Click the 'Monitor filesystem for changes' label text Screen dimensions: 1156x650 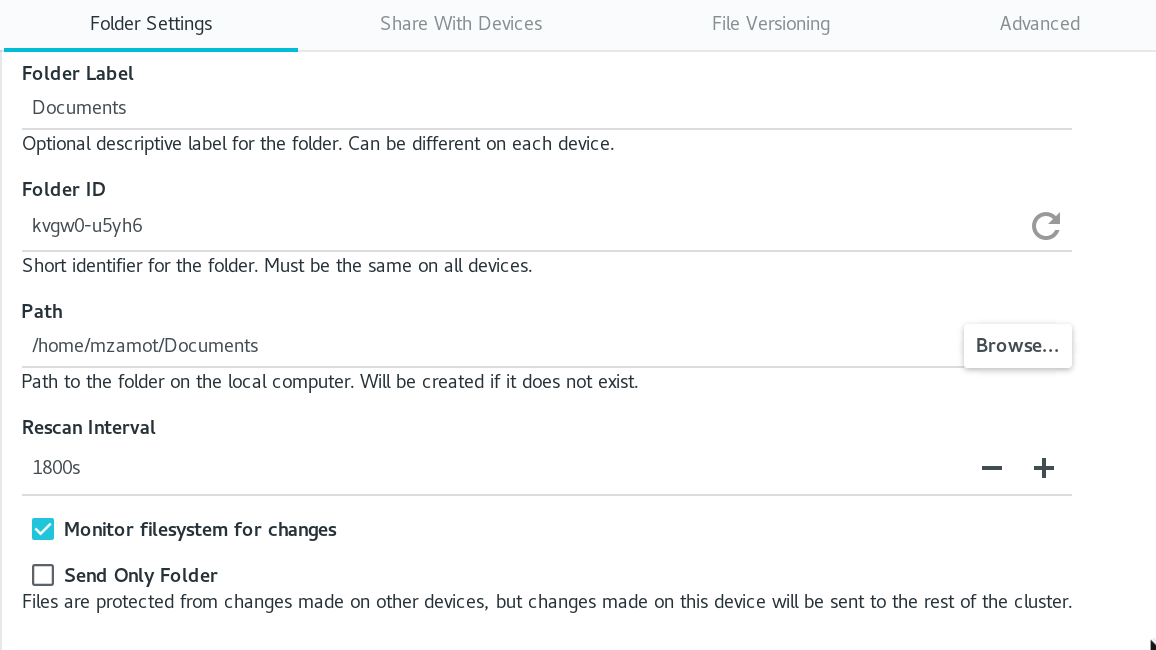tap(200, 529)
